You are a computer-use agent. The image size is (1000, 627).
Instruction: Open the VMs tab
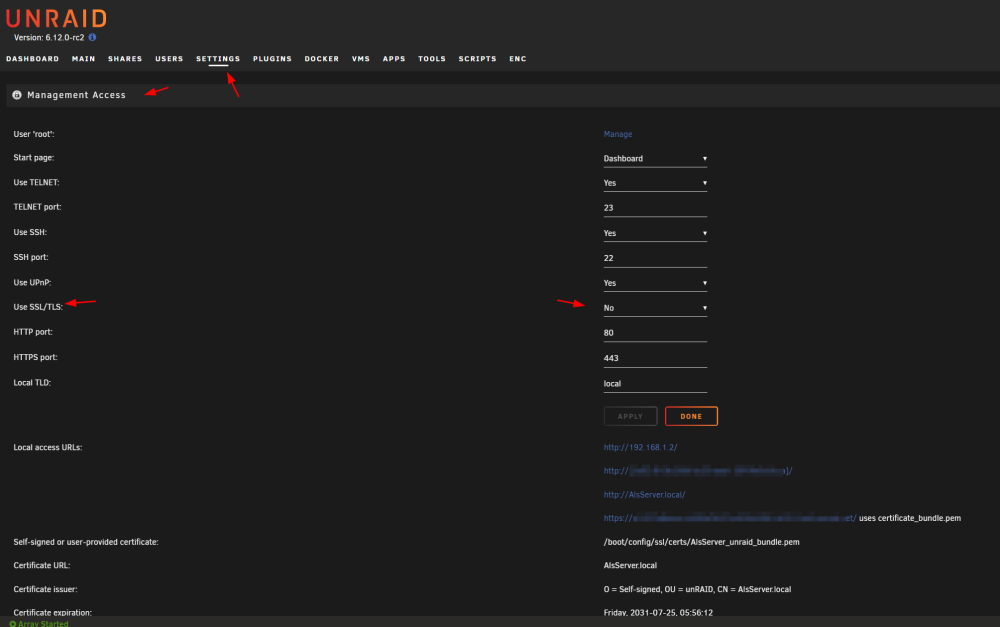(361, 59)
